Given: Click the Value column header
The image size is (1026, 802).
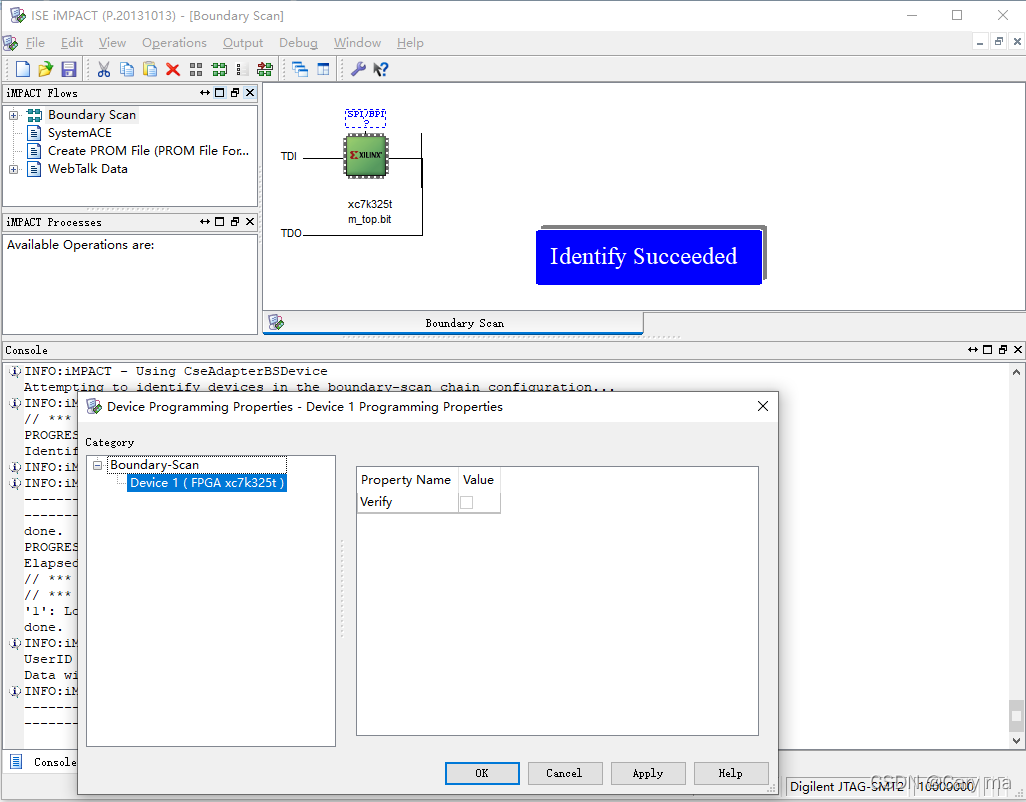Looking at the screenshot, I should pyautogui.click(x=478, y=479).
